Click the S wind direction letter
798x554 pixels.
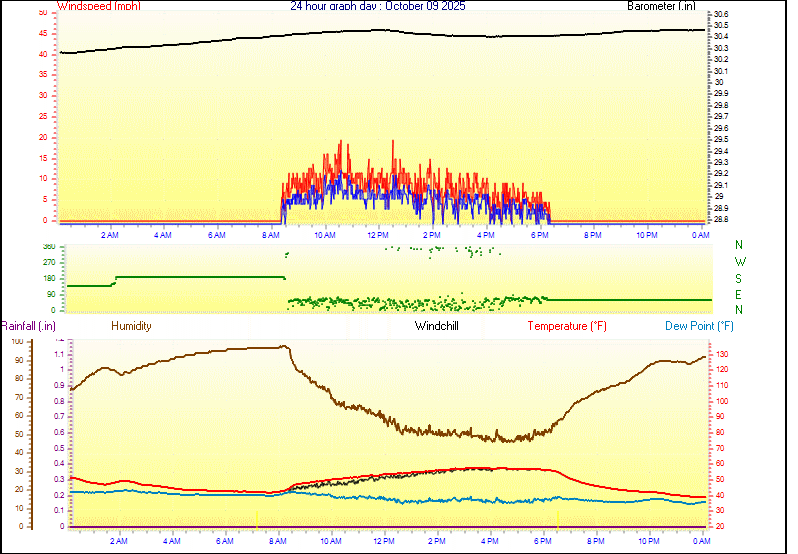(739, 278)
